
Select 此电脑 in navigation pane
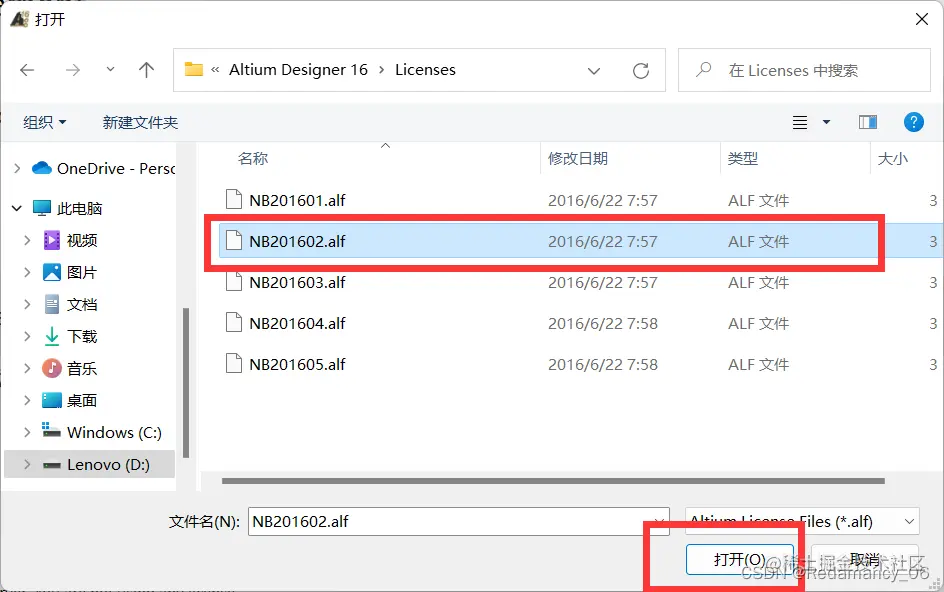click(x=67, y=208)
